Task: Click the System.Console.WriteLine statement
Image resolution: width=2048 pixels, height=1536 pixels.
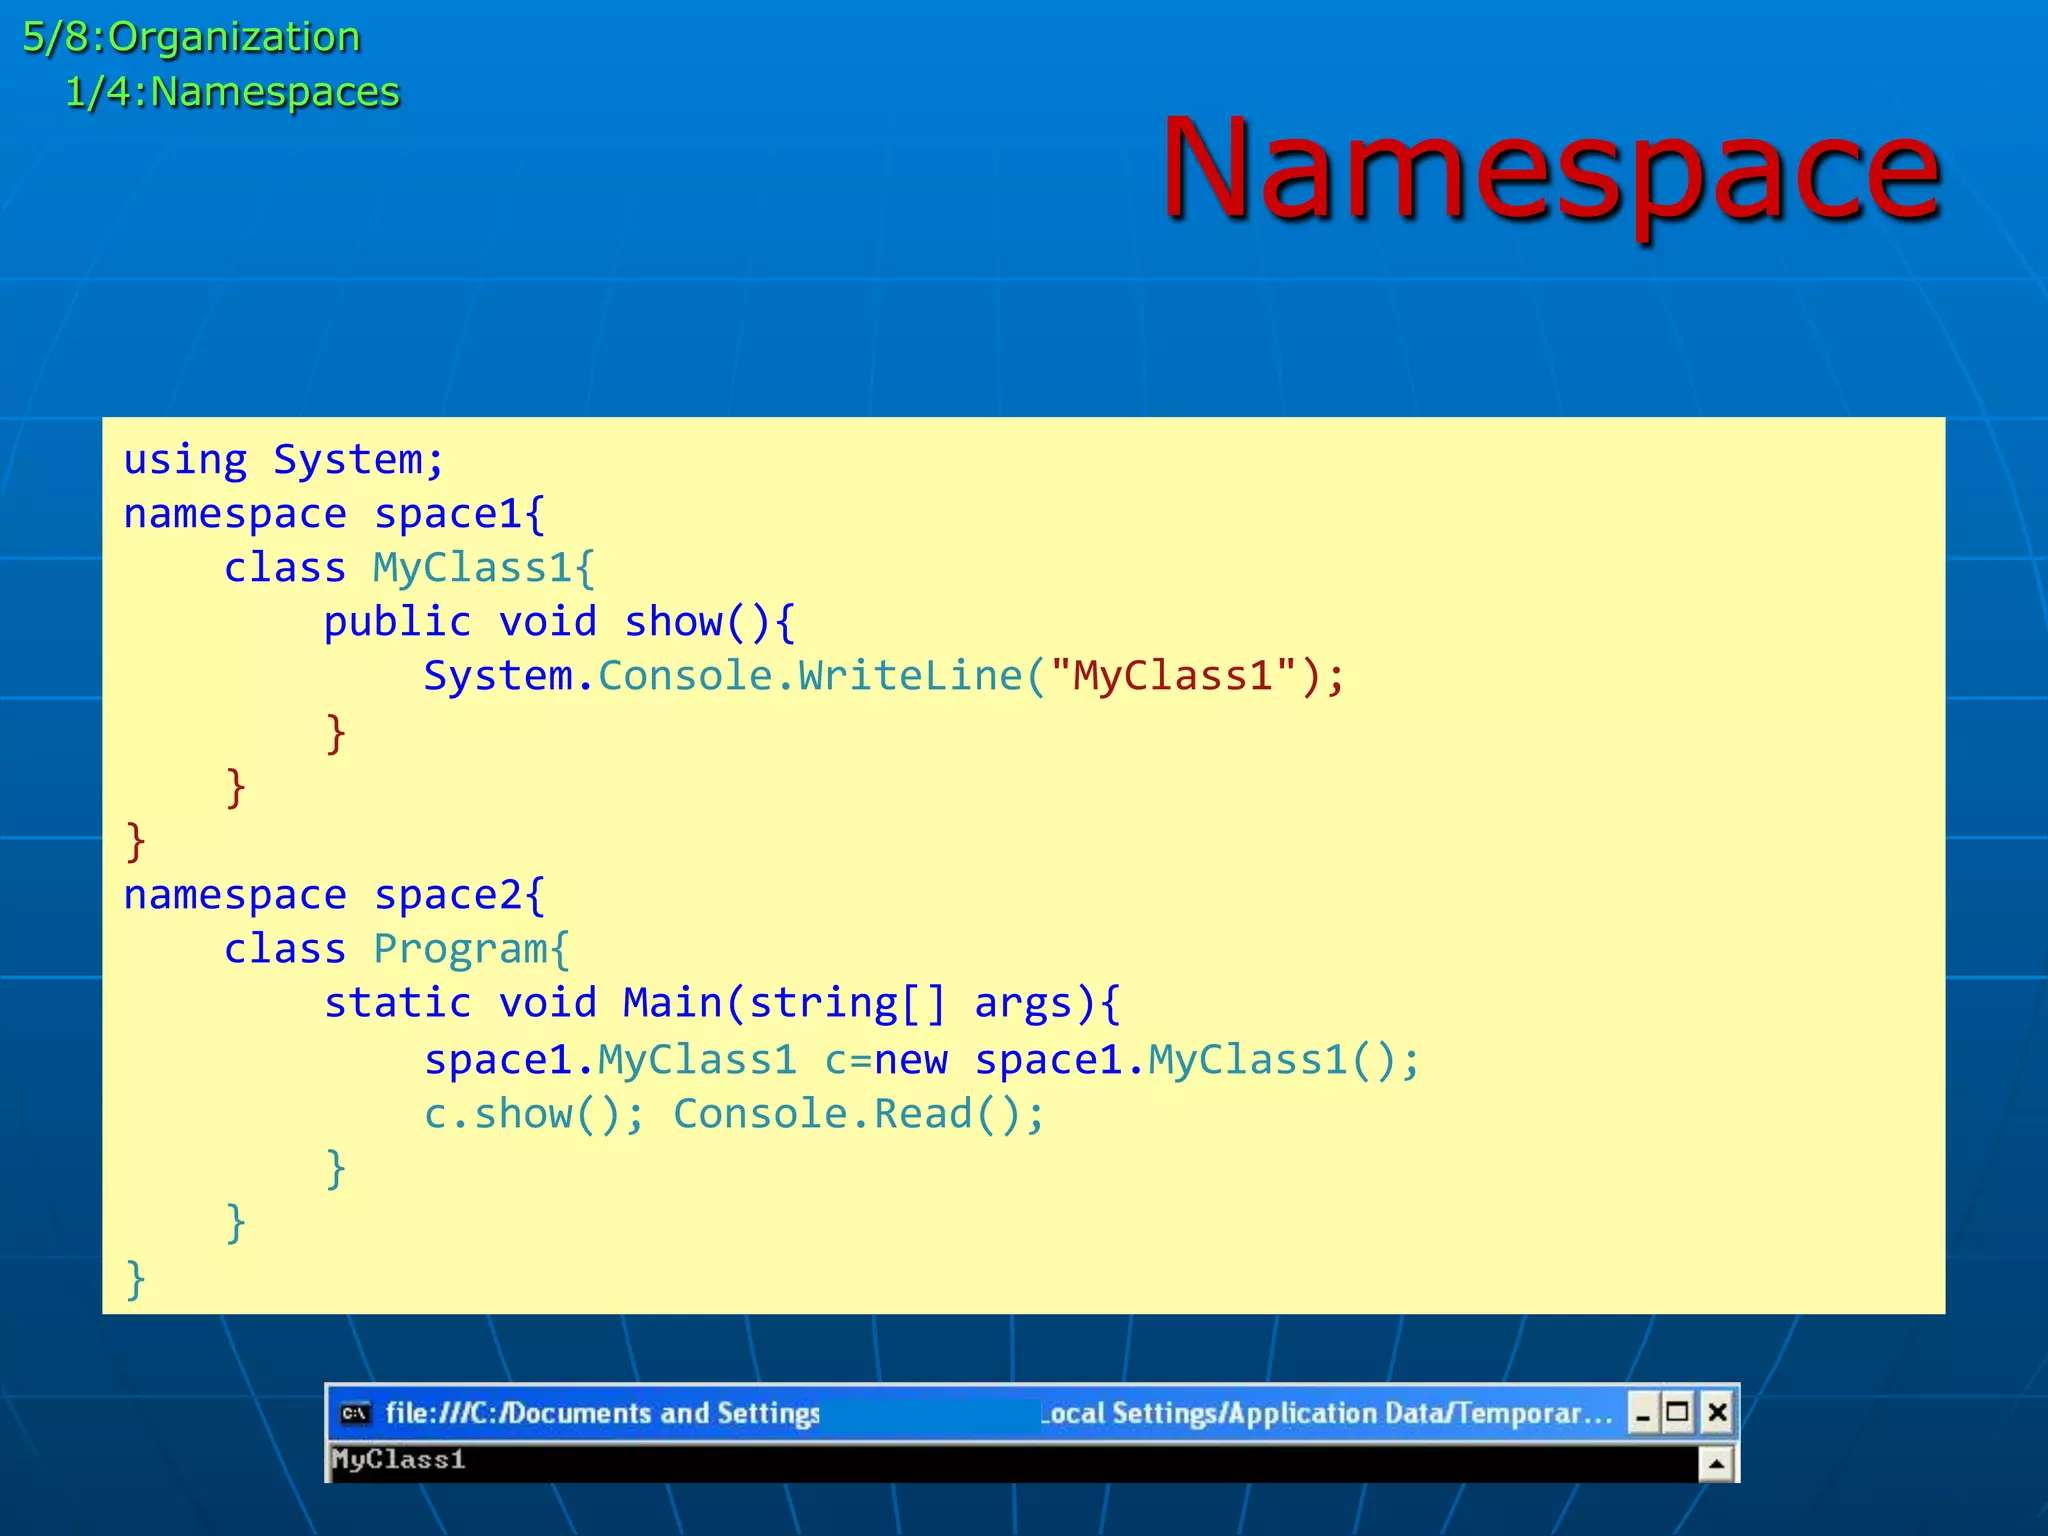Action: (x=884, y=676)
